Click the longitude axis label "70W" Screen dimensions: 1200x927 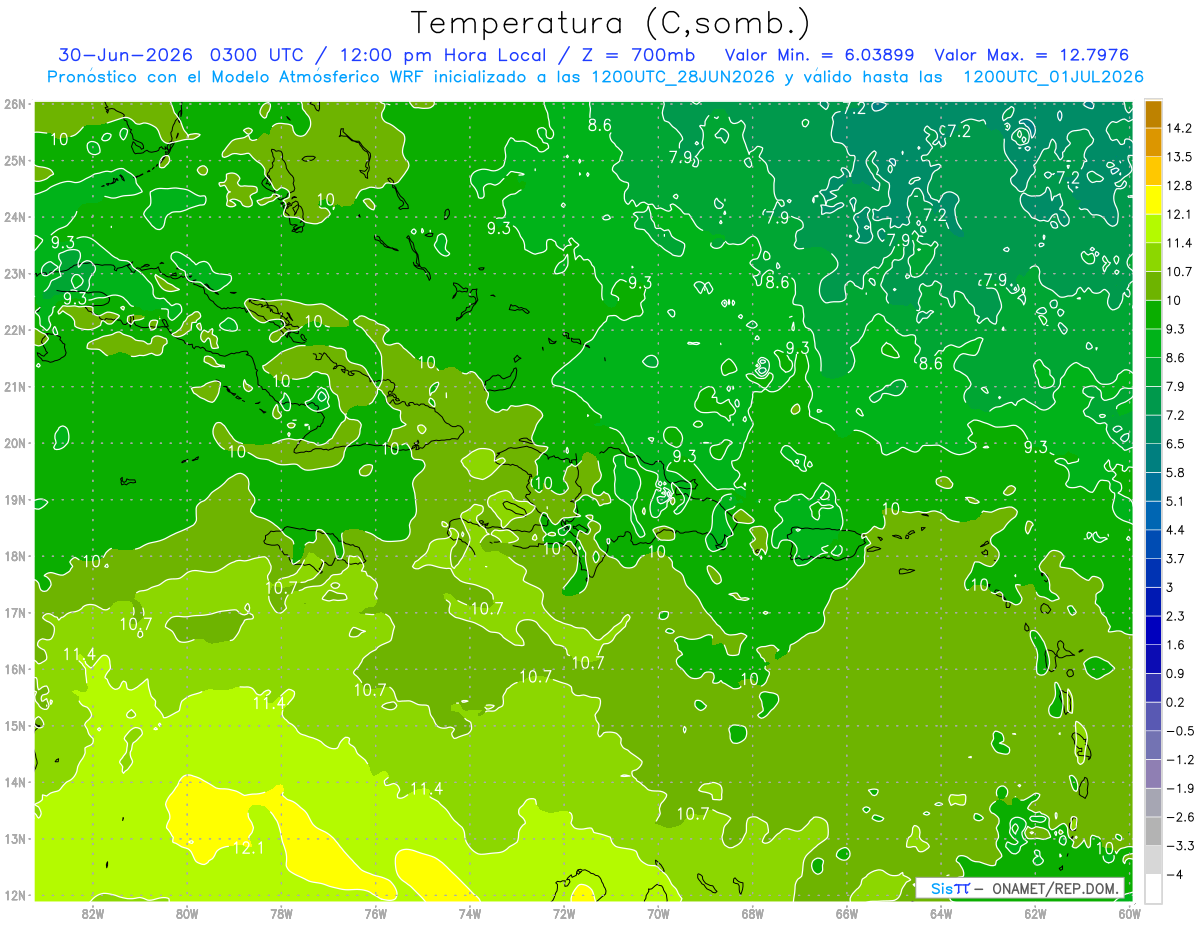click(x=658, y=912)
